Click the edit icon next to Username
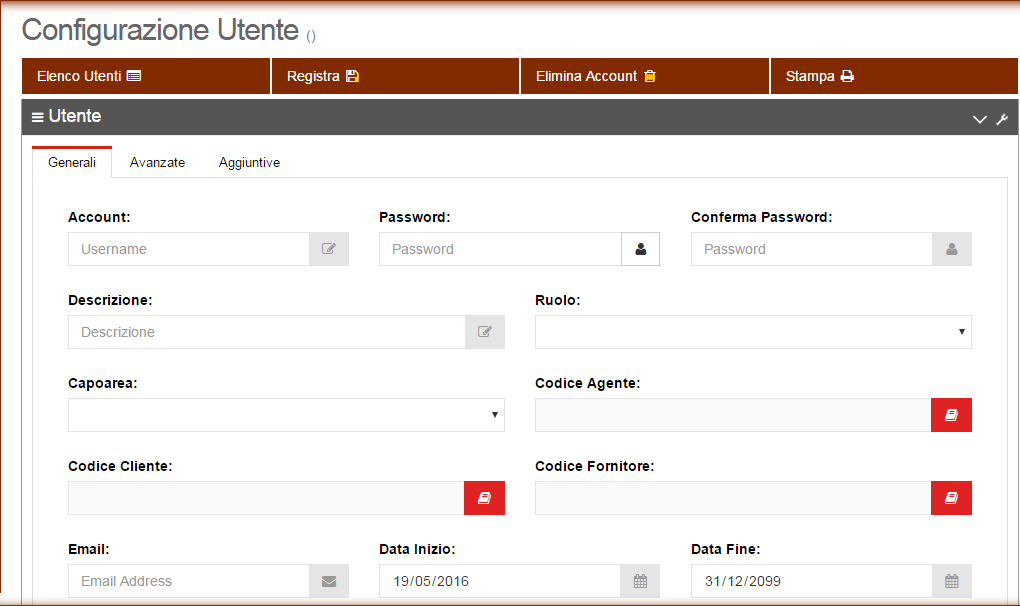 click(x=328, y=249)
